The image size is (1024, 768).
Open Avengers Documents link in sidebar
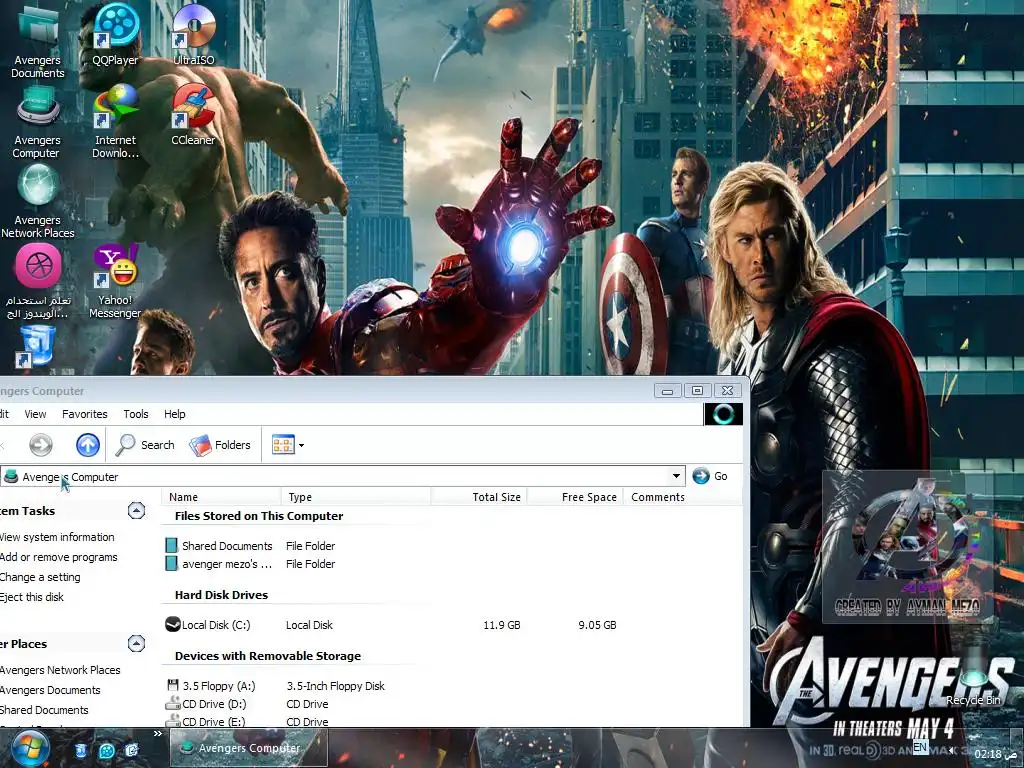pos(50,690)
